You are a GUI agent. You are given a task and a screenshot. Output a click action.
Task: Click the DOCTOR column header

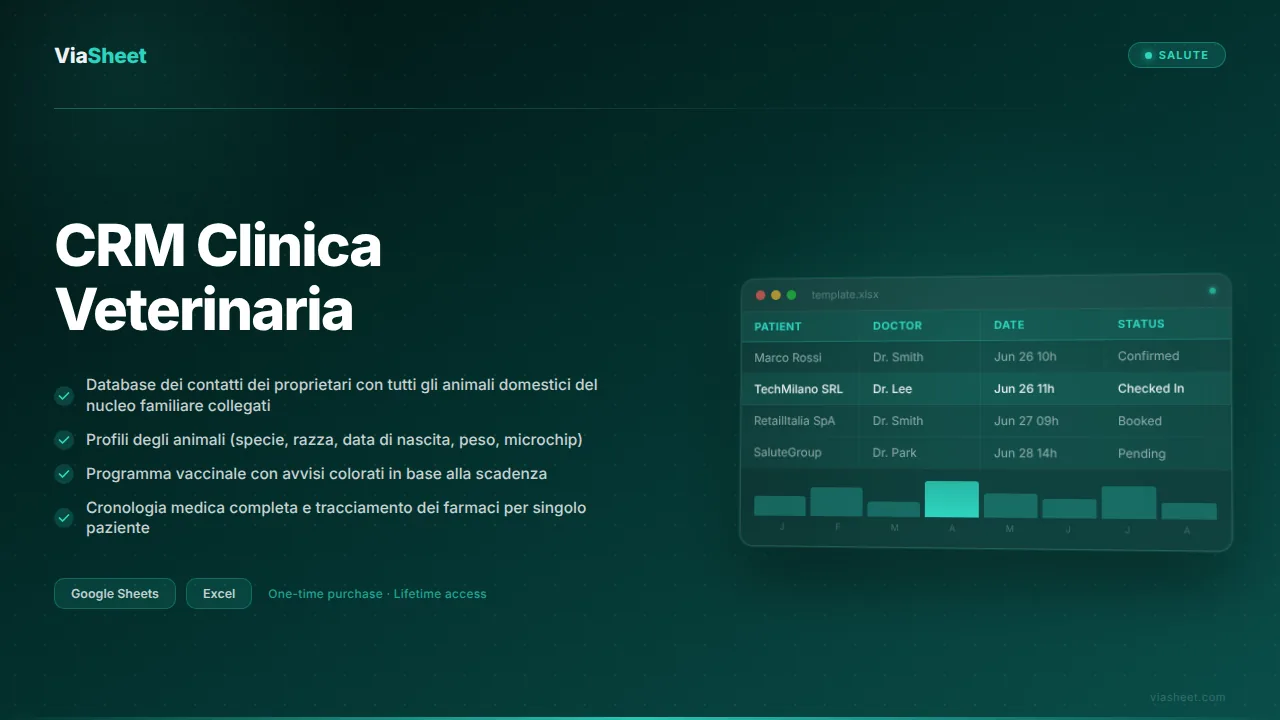(x=897, y=325)
